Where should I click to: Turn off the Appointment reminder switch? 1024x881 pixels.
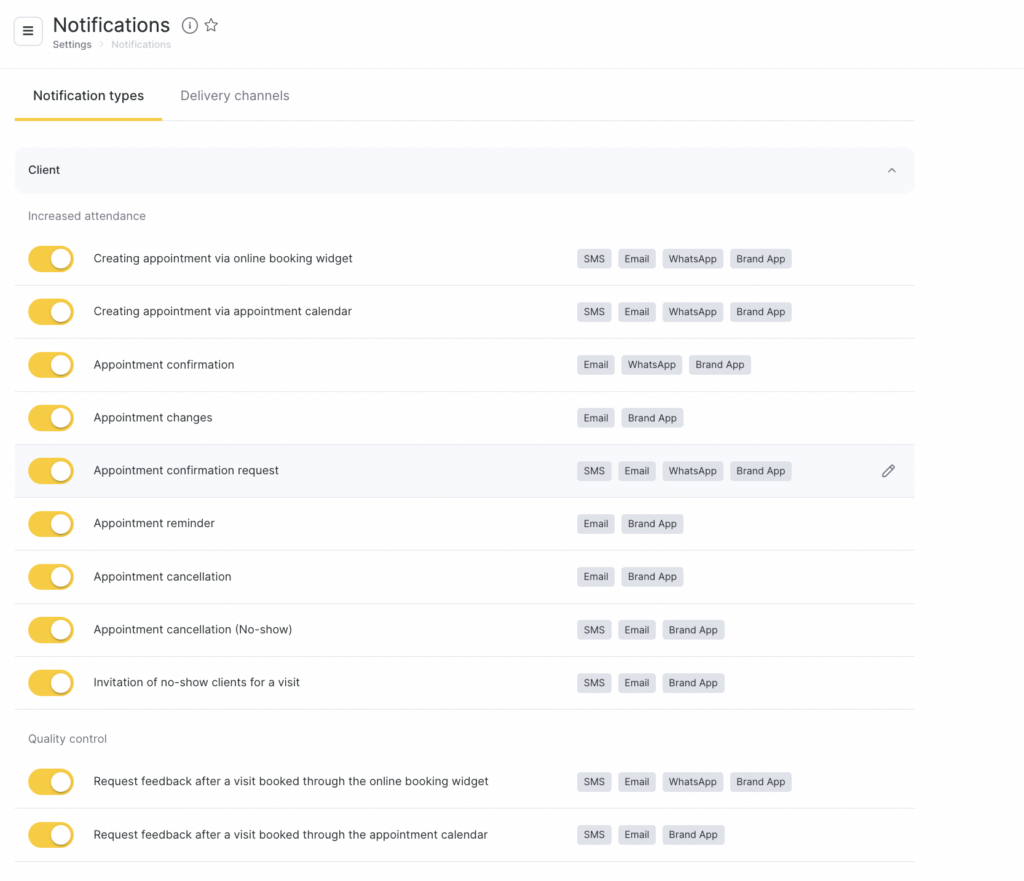(x=51, y=524)
